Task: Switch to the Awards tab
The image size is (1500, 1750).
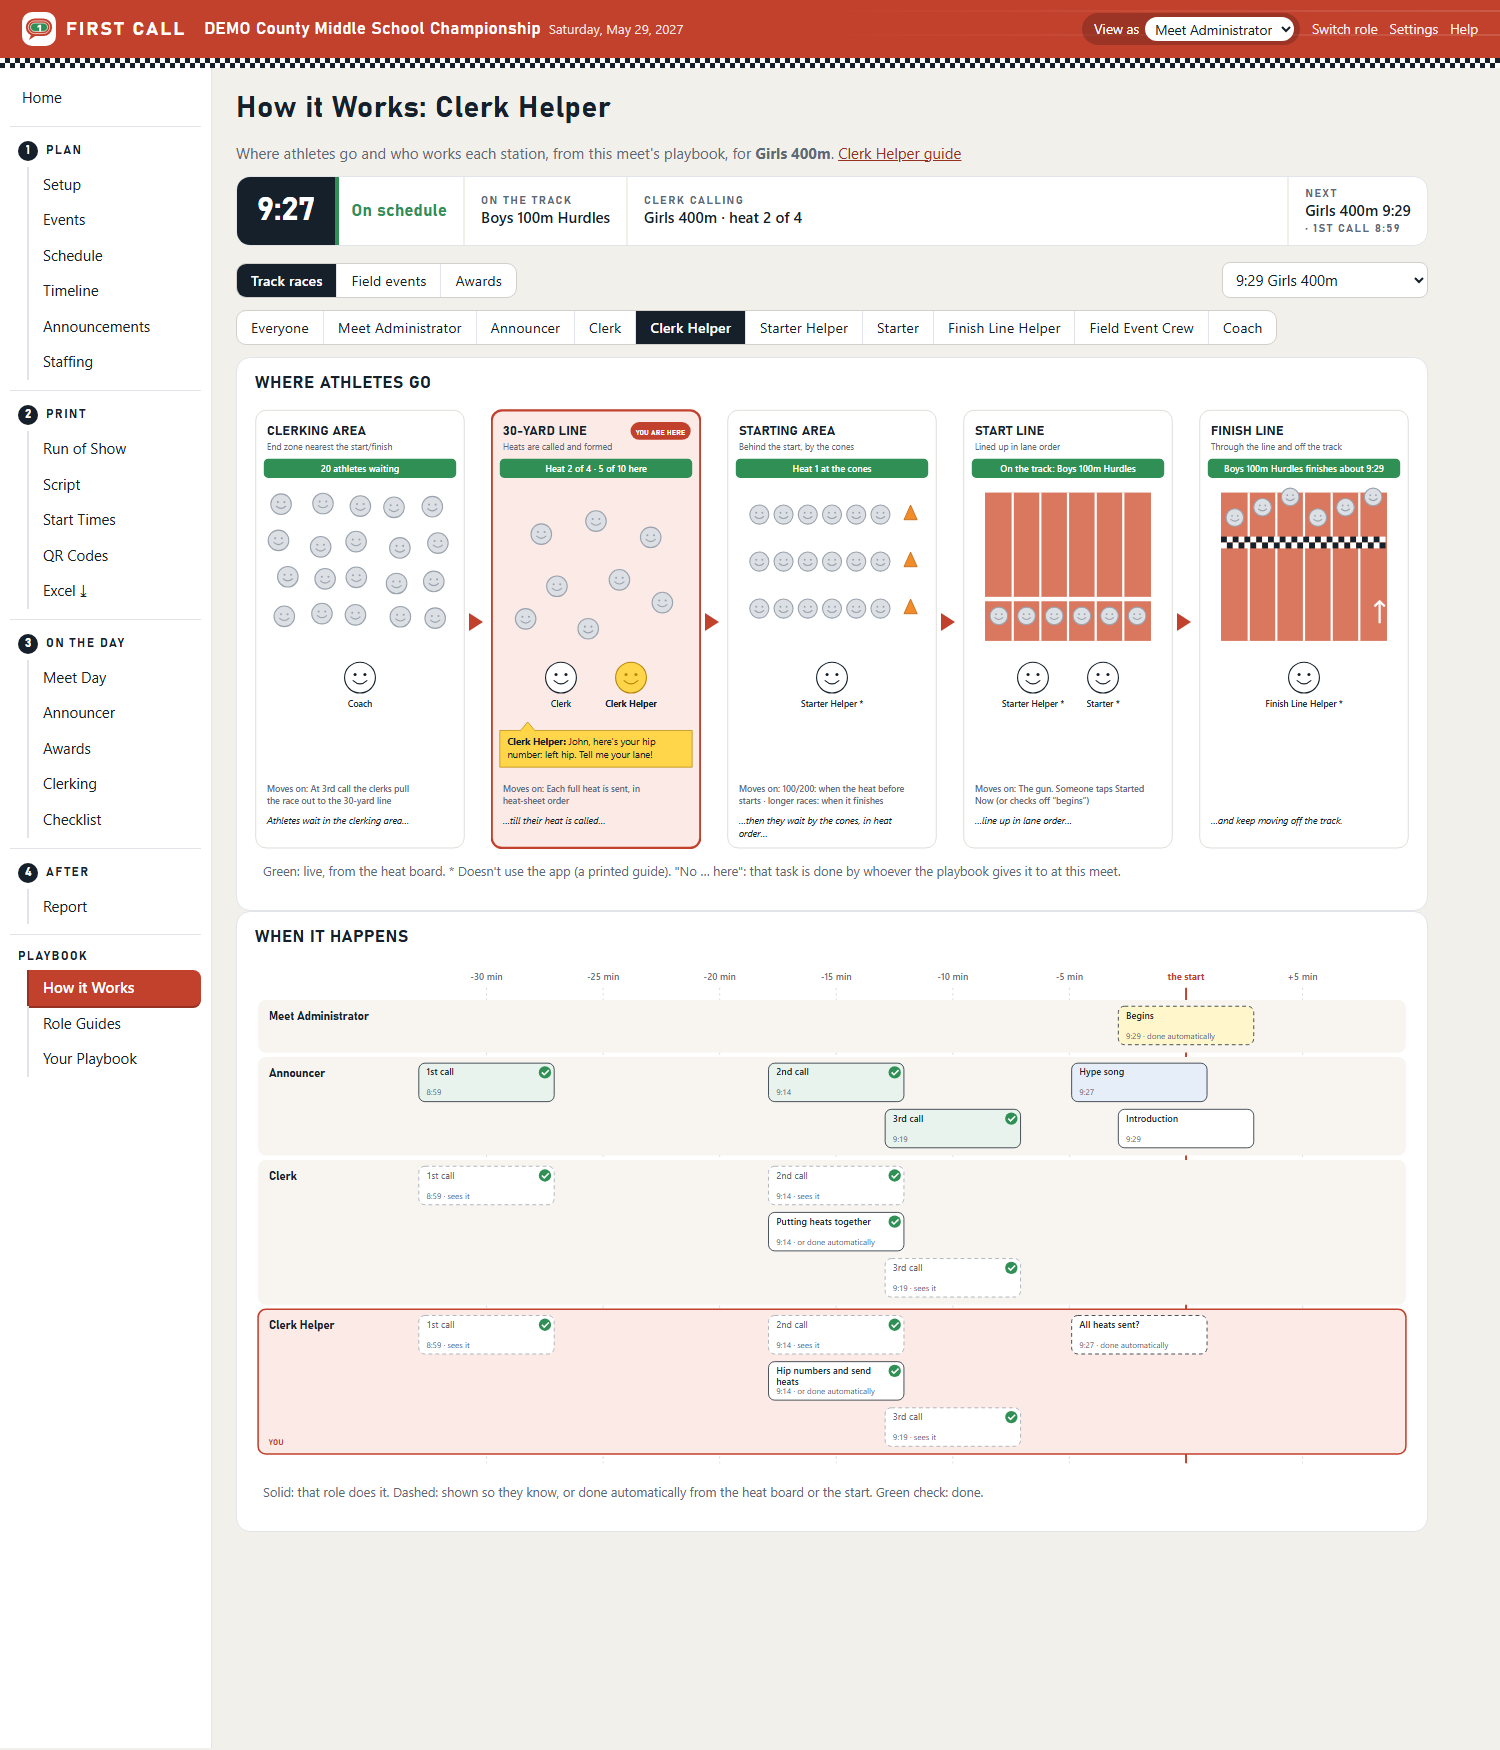Action: (478, 281)
